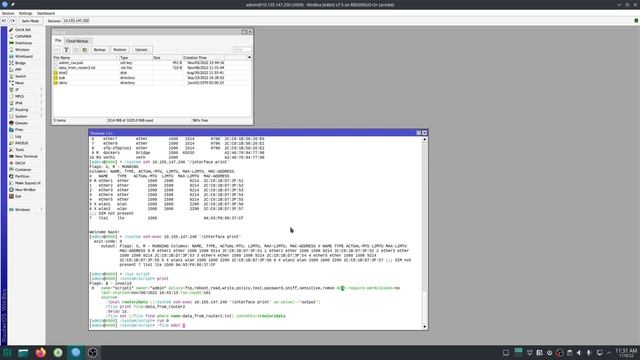640x360 pixels.
Task: Click the filter funnel icon in File List
Action: pyautogui.click(x=66, y=50)
